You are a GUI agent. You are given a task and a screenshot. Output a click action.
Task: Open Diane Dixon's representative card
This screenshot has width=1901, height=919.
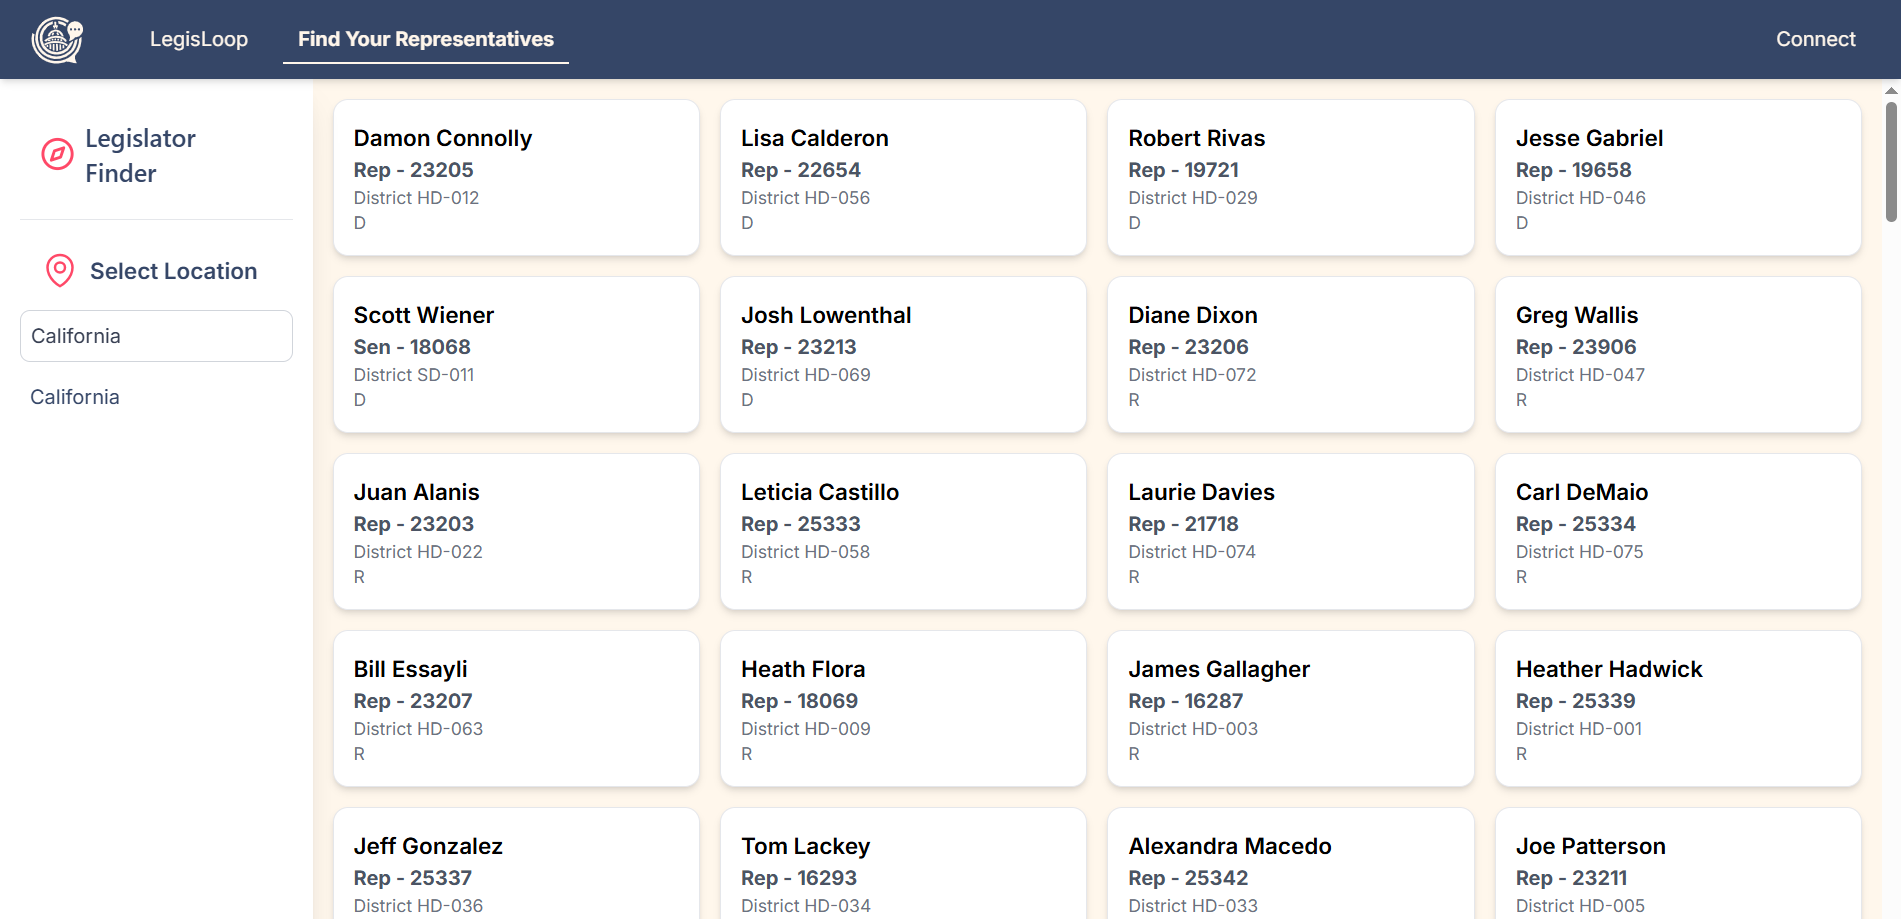[x=1290, y=354]
